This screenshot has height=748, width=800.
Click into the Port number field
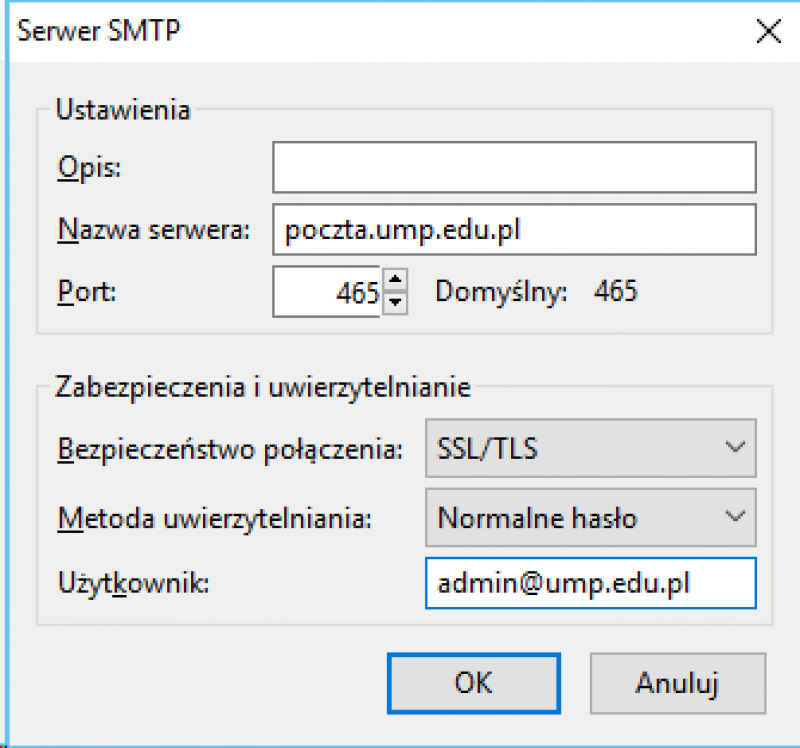326,292
